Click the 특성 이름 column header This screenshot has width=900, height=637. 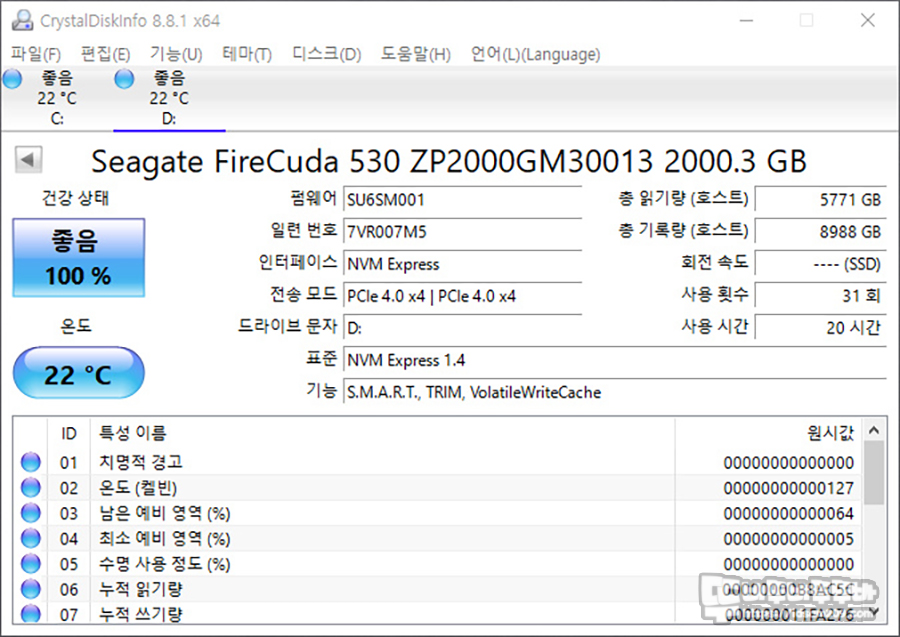click(x=382, y=433)
